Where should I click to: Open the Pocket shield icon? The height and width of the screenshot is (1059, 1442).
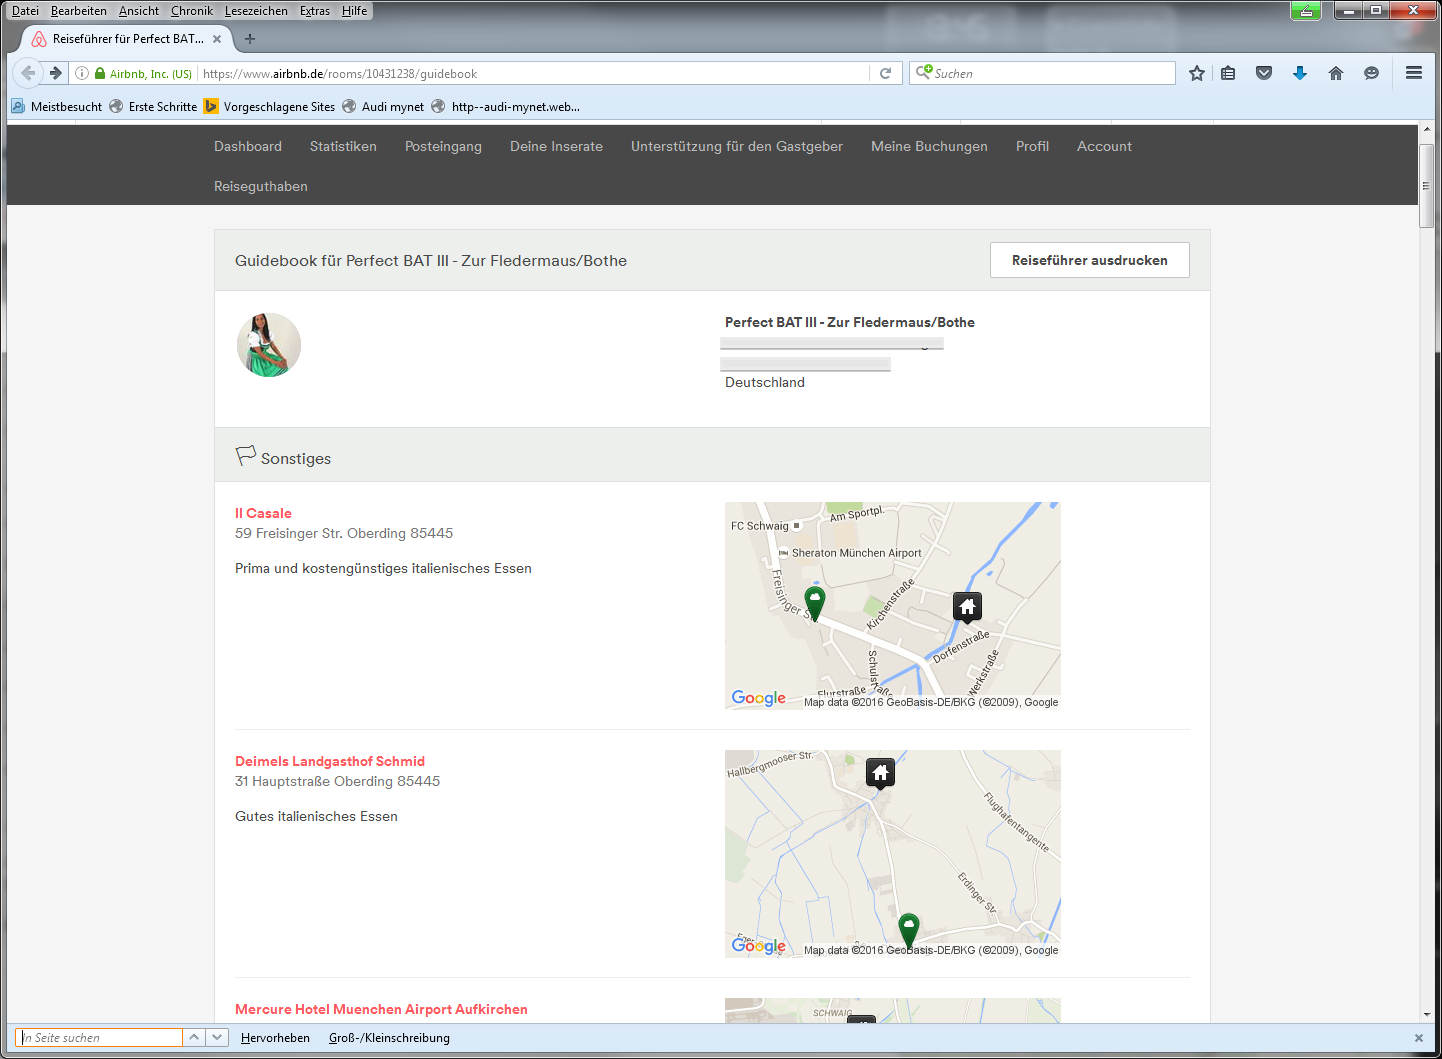1264,73
